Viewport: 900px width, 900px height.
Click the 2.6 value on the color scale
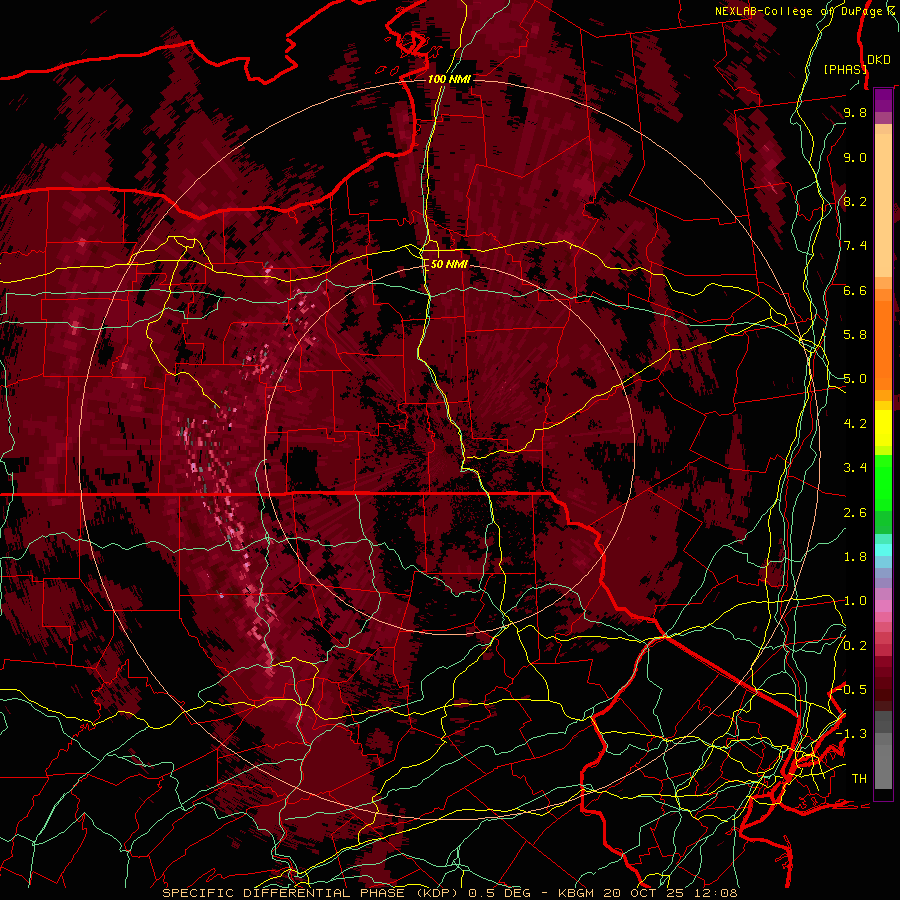[855, 513]
